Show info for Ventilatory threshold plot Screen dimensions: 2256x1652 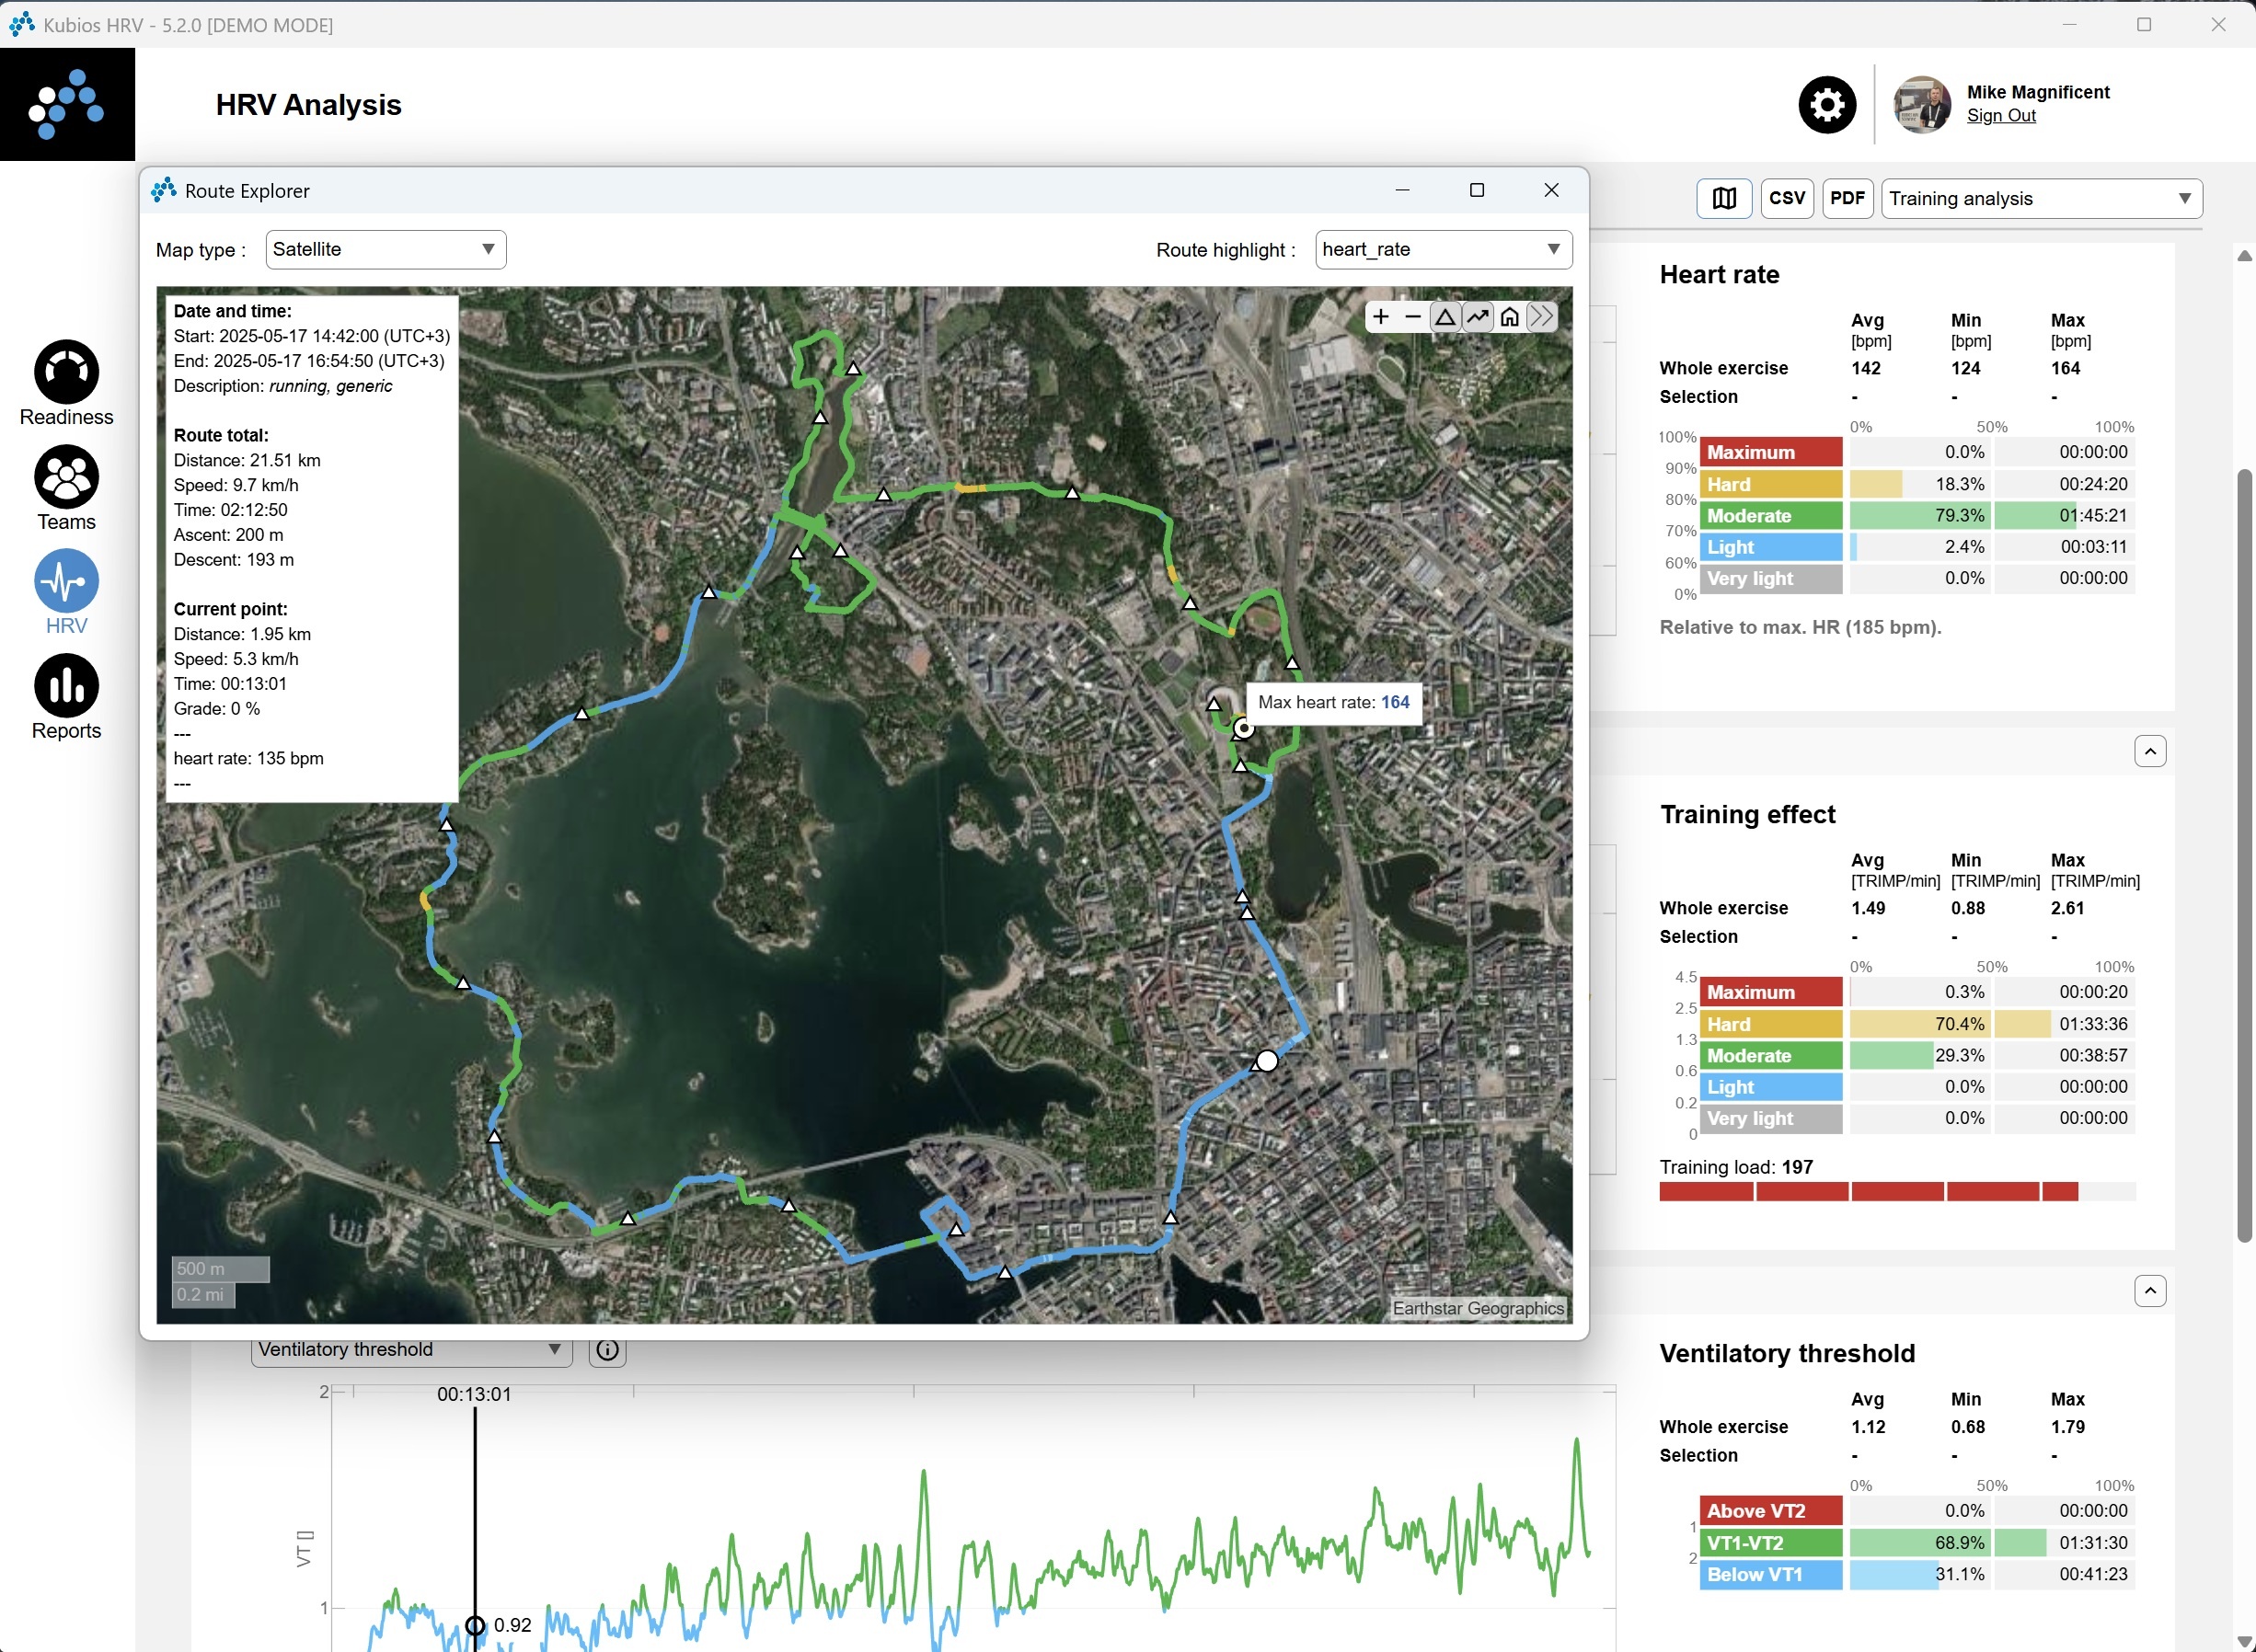607,1351
